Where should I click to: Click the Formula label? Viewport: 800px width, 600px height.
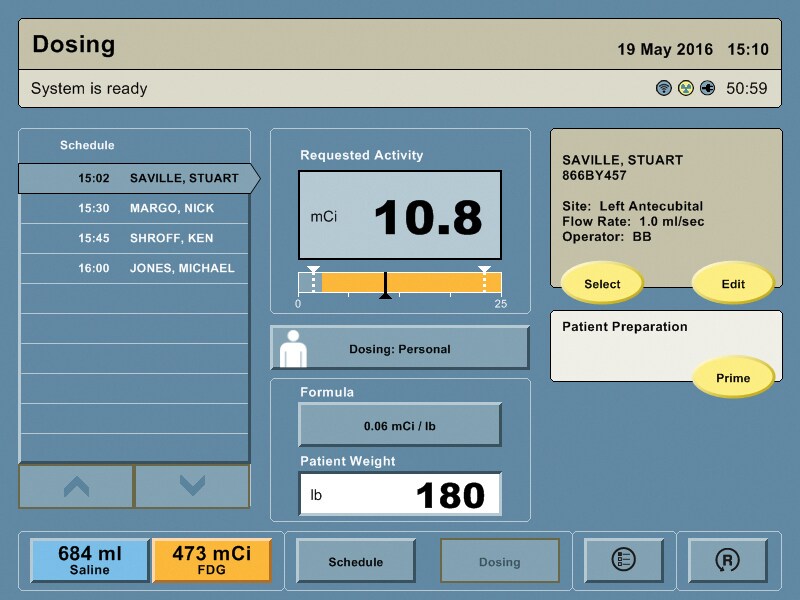(x=327, y=392)
